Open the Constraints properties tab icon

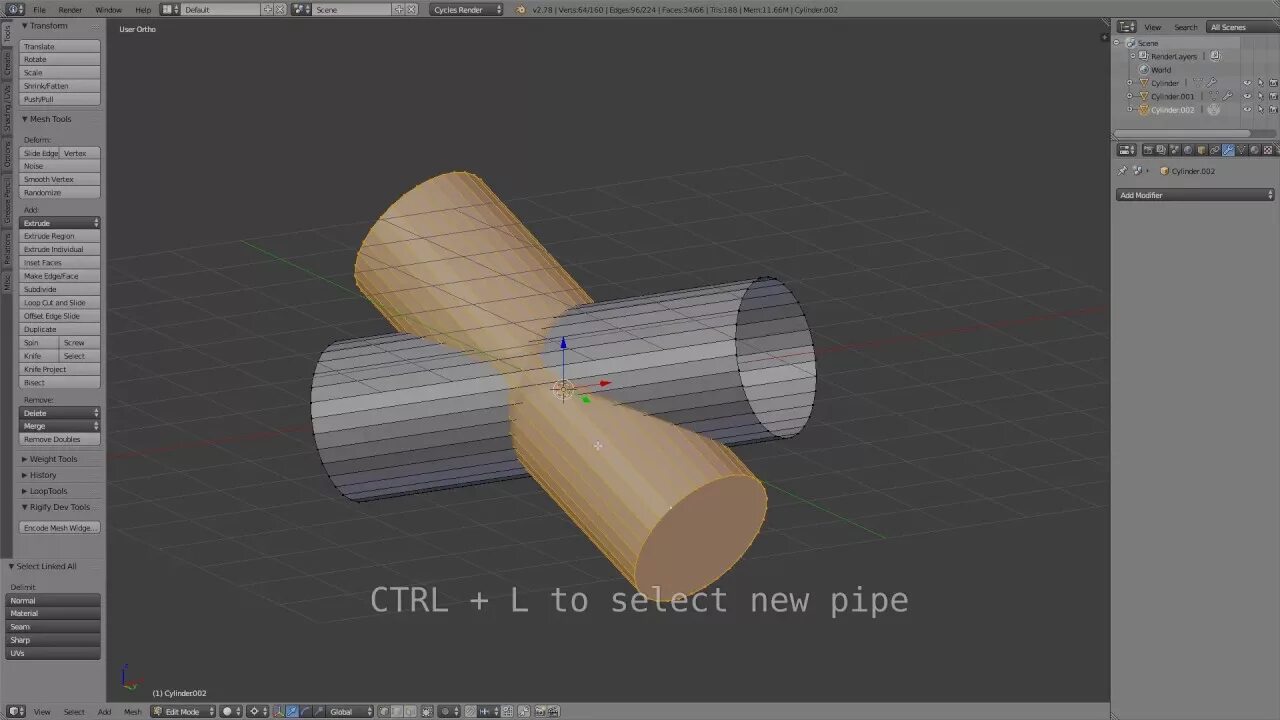tap(1215, 150)
